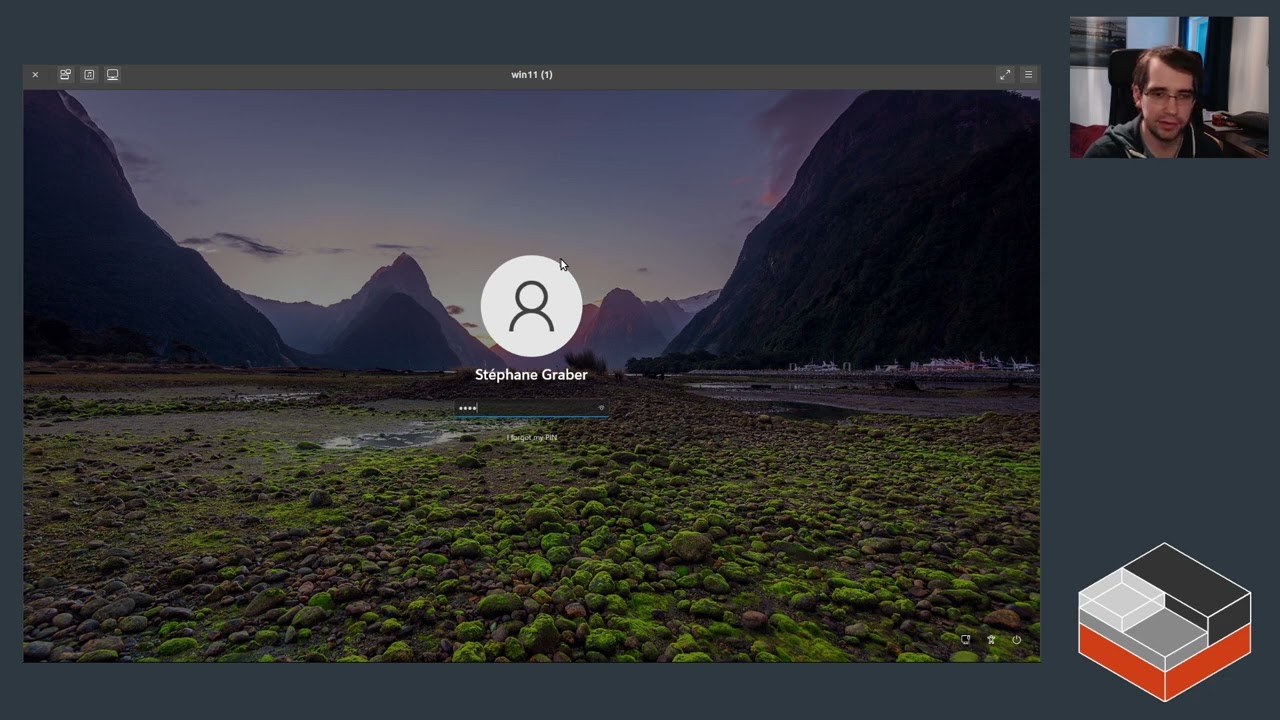Click the monitor display icon in toolbar

tap(113, 75)
